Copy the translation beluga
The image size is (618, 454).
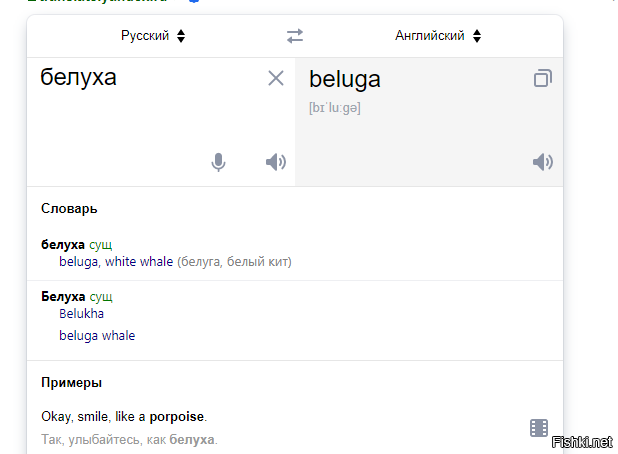(x=542, y=79)
